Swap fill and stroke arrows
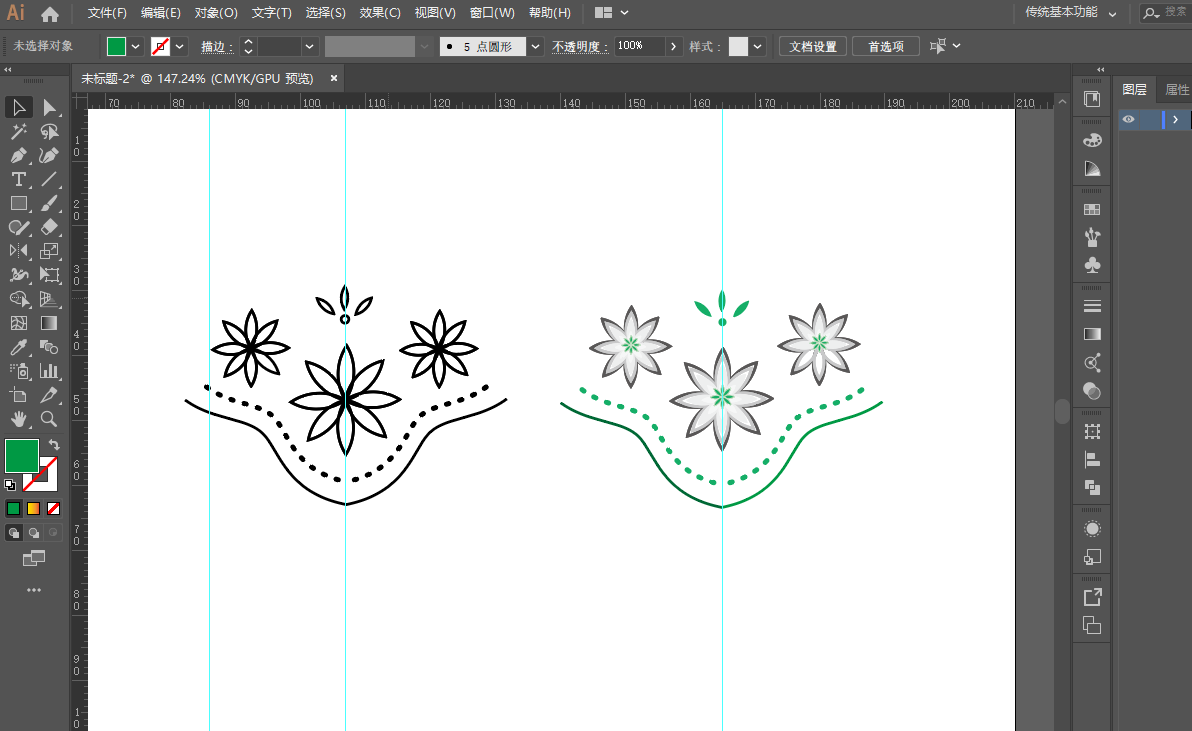This screenshot has height=731, width=1192. coord(54,445)
